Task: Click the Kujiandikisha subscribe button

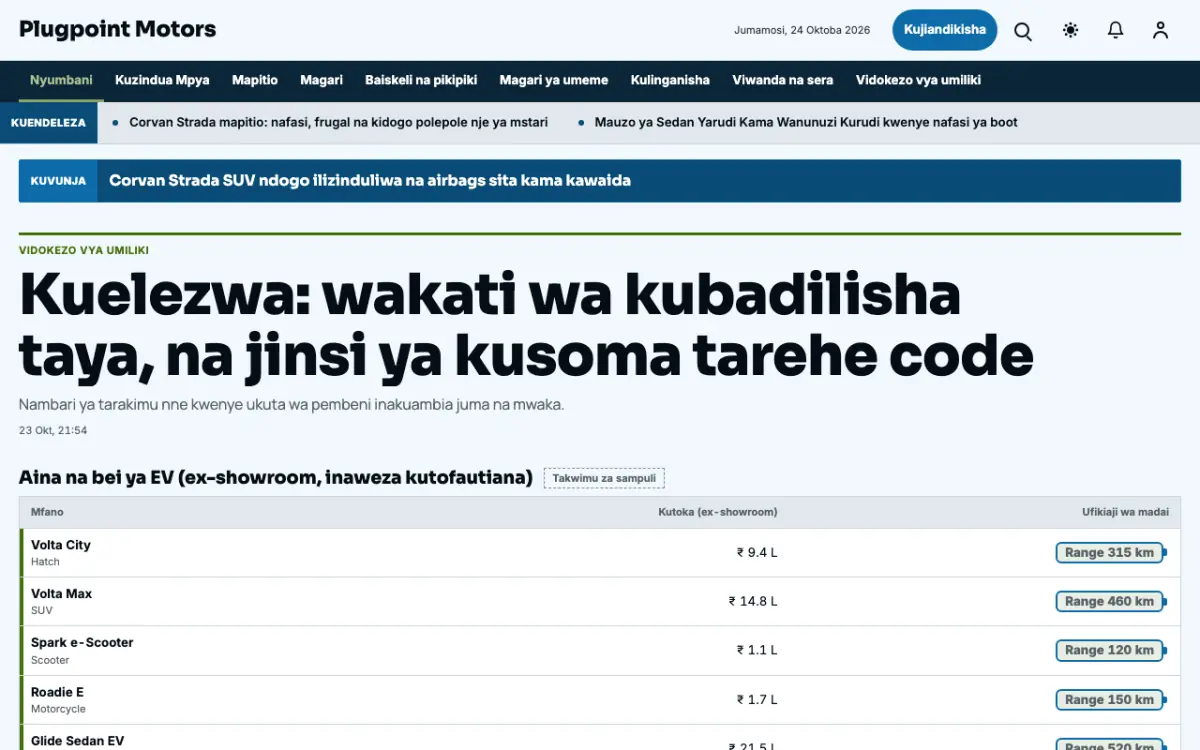Action: 945,30
